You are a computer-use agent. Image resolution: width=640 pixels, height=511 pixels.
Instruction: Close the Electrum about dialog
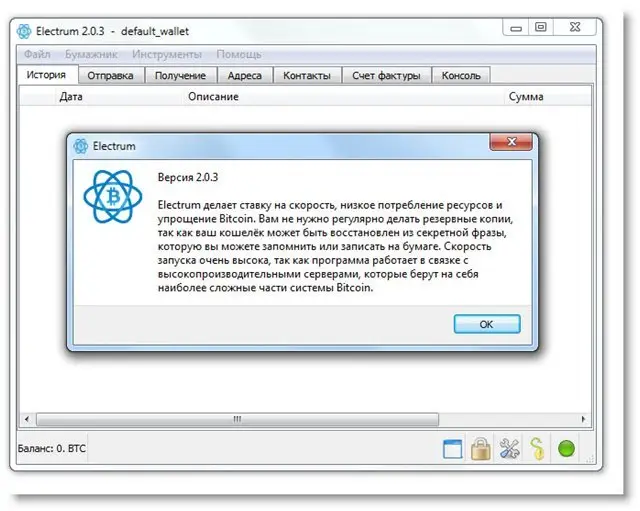511,142
